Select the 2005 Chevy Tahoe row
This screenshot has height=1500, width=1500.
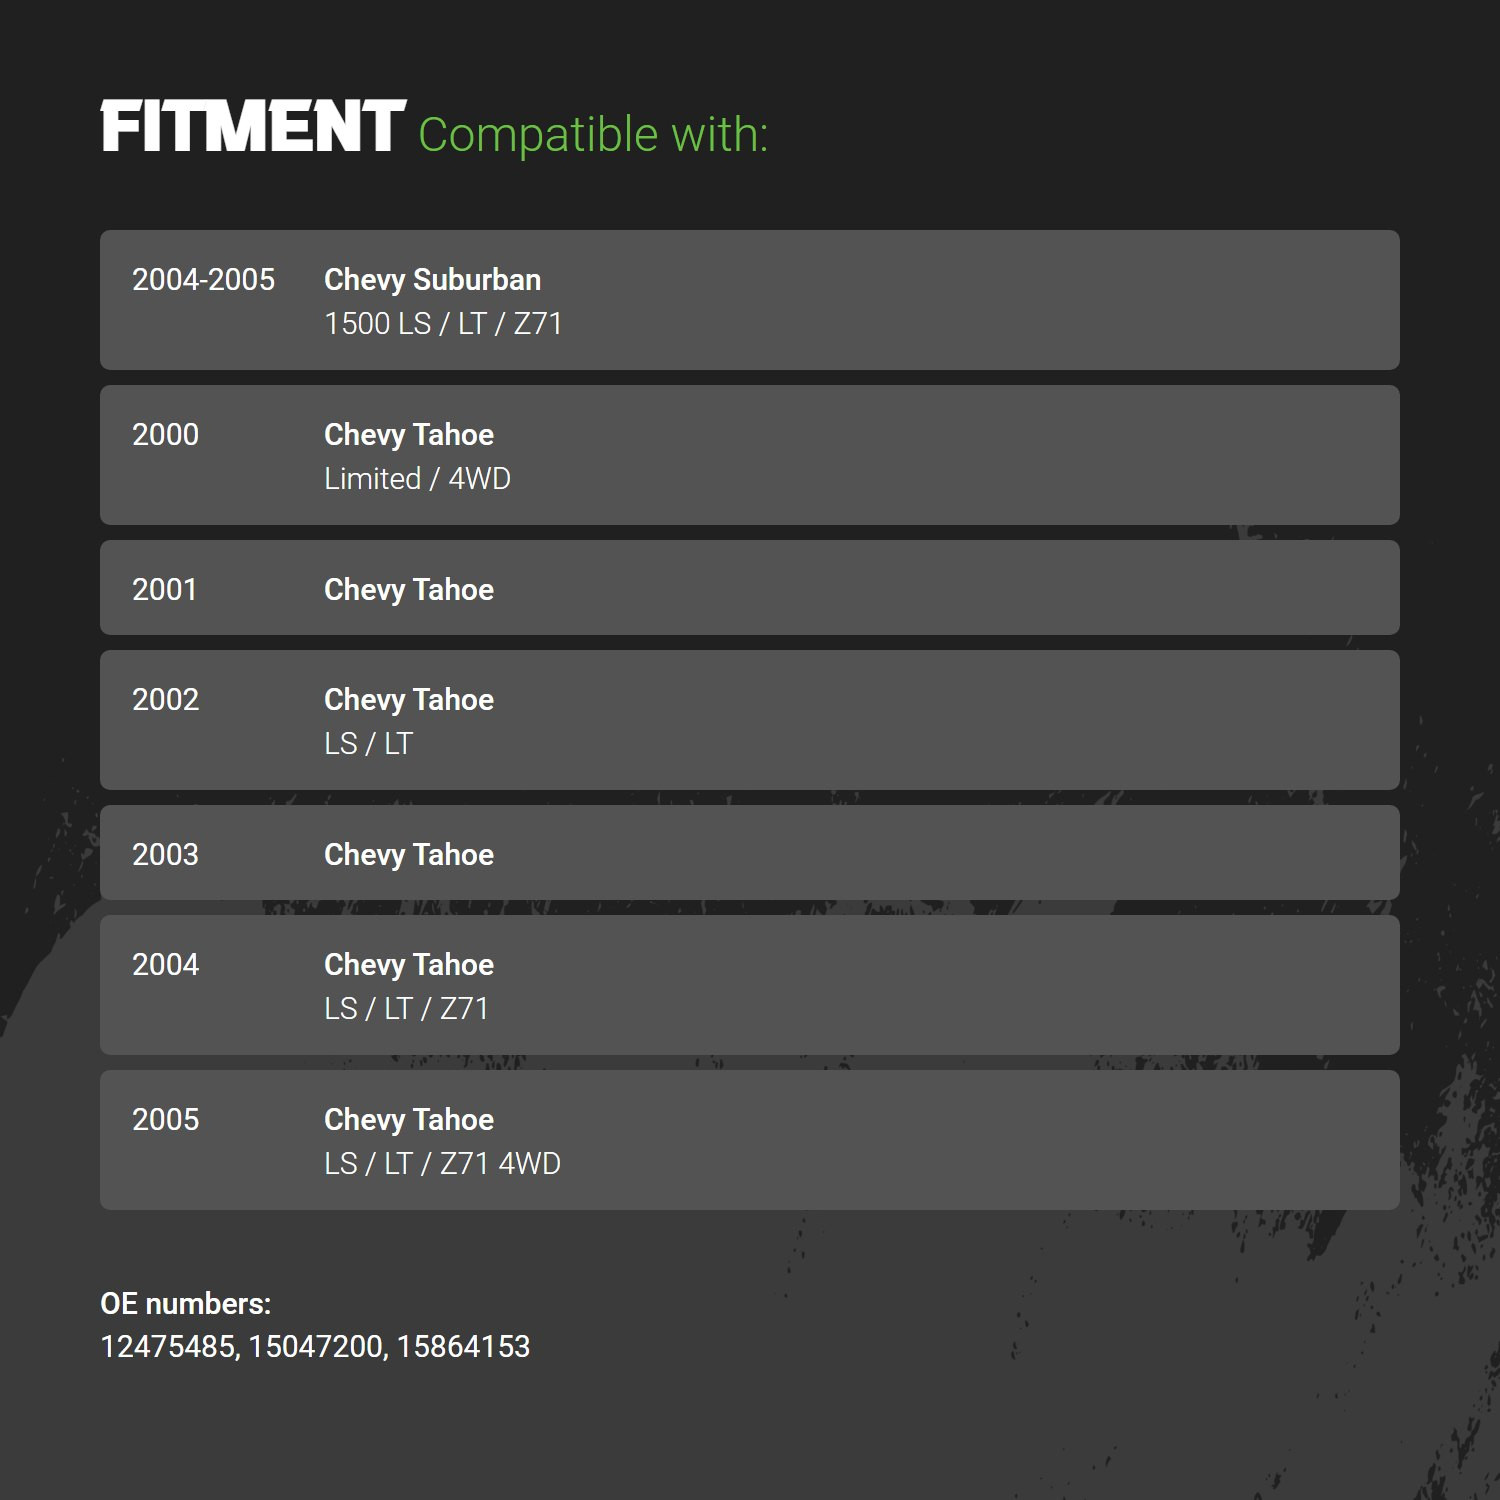(x=750, y=1140)
